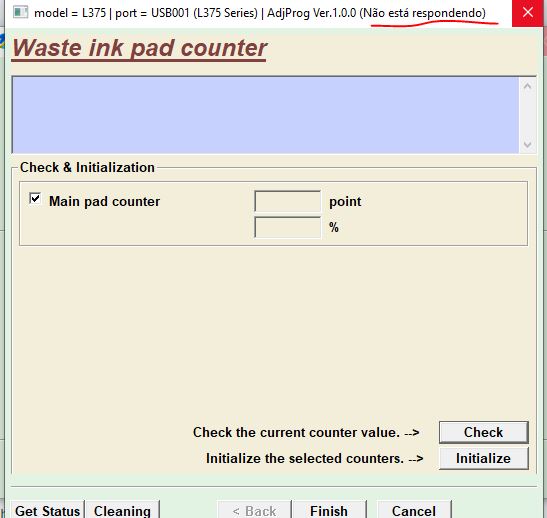This screenshot has width=547, height=518.
Task: Focus the percent value field
Action: 287,227
